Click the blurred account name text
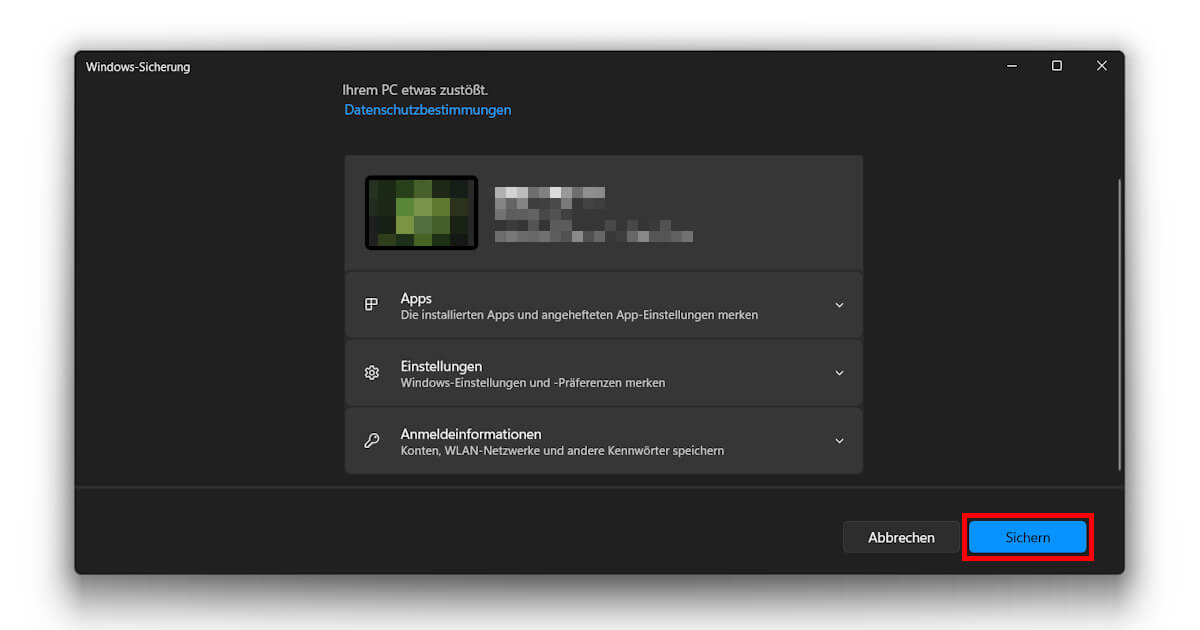This screenshot has width=1200, height=630. point(550,191)
